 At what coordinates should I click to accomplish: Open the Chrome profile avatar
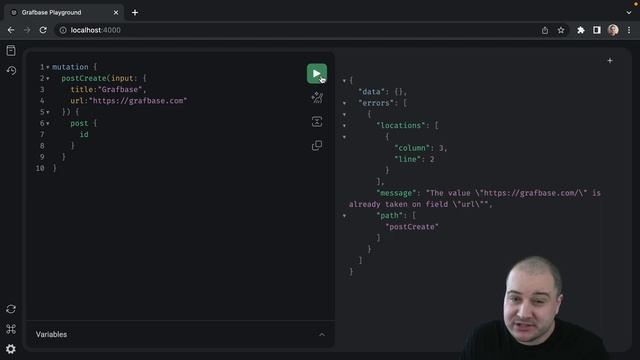coord(613,30)
